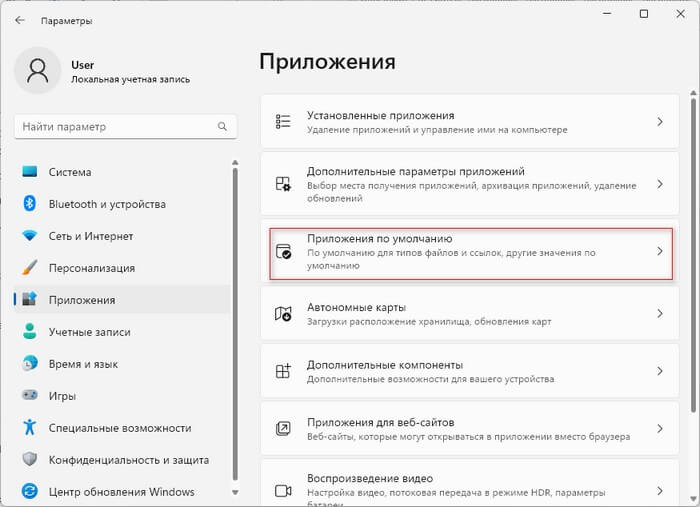Minimize the Параметры window

[x=607, y=14]
